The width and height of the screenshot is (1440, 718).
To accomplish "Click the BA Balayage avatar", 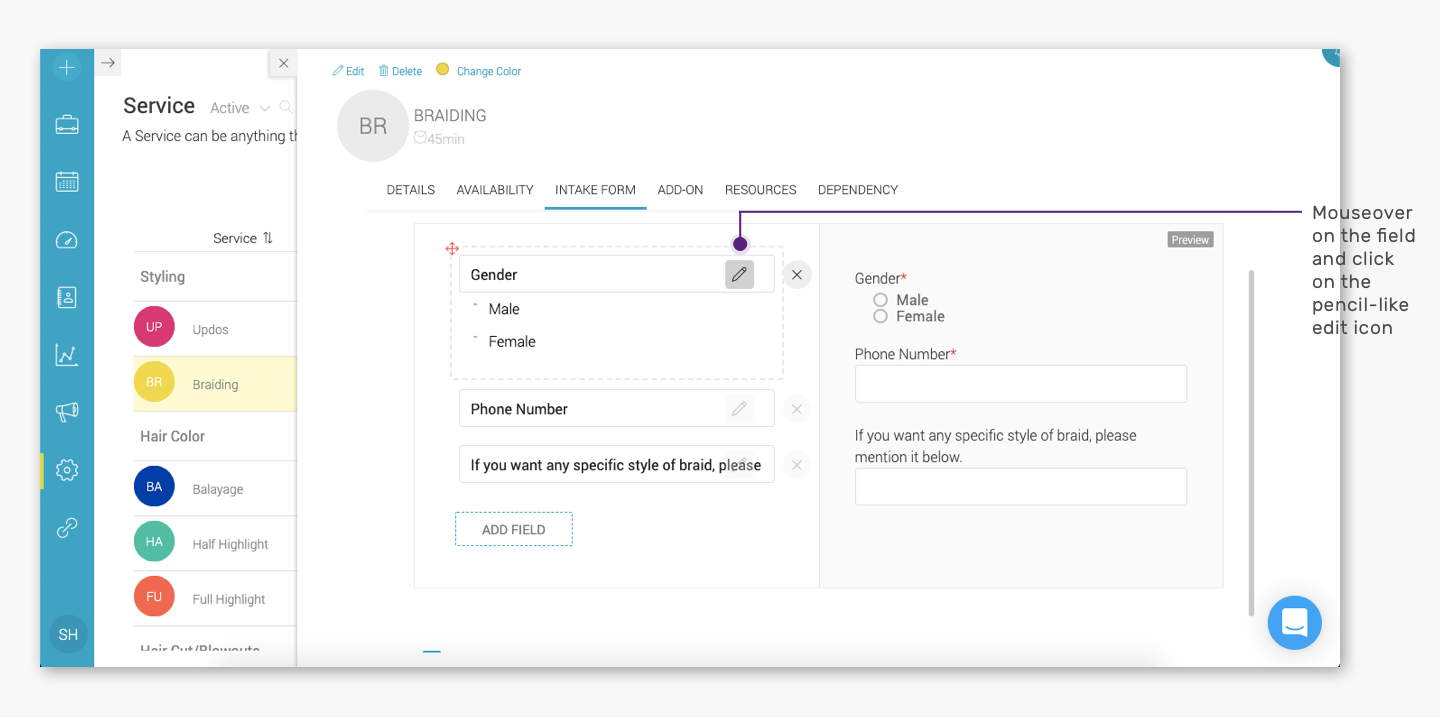I will click(154, 487).
